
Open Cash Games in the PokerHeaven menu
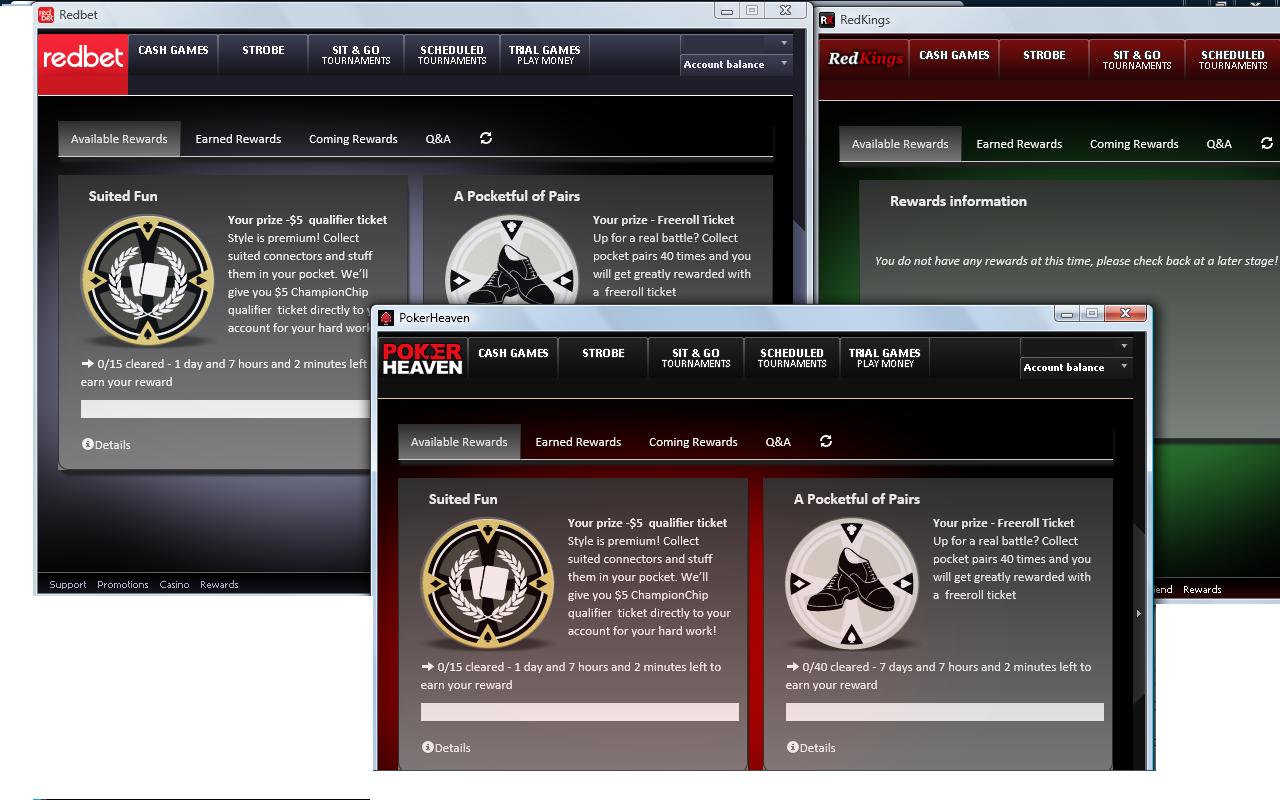point(513,354)
